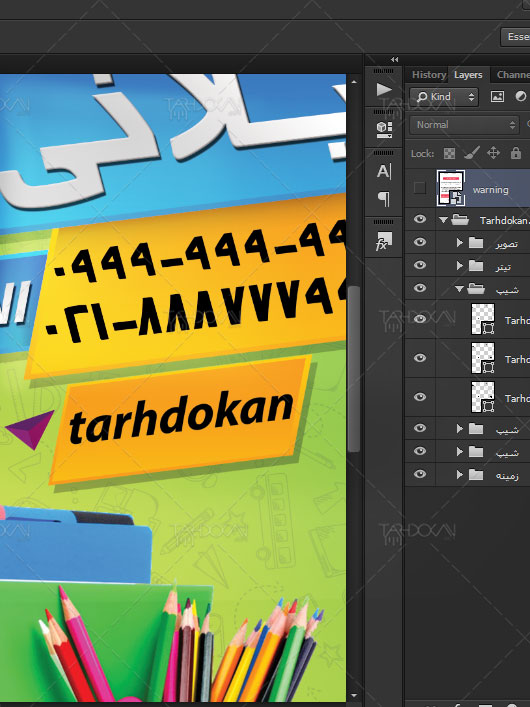Hide the تیتر group
This screenshot has width=530, height=707.
click(420, 265)
